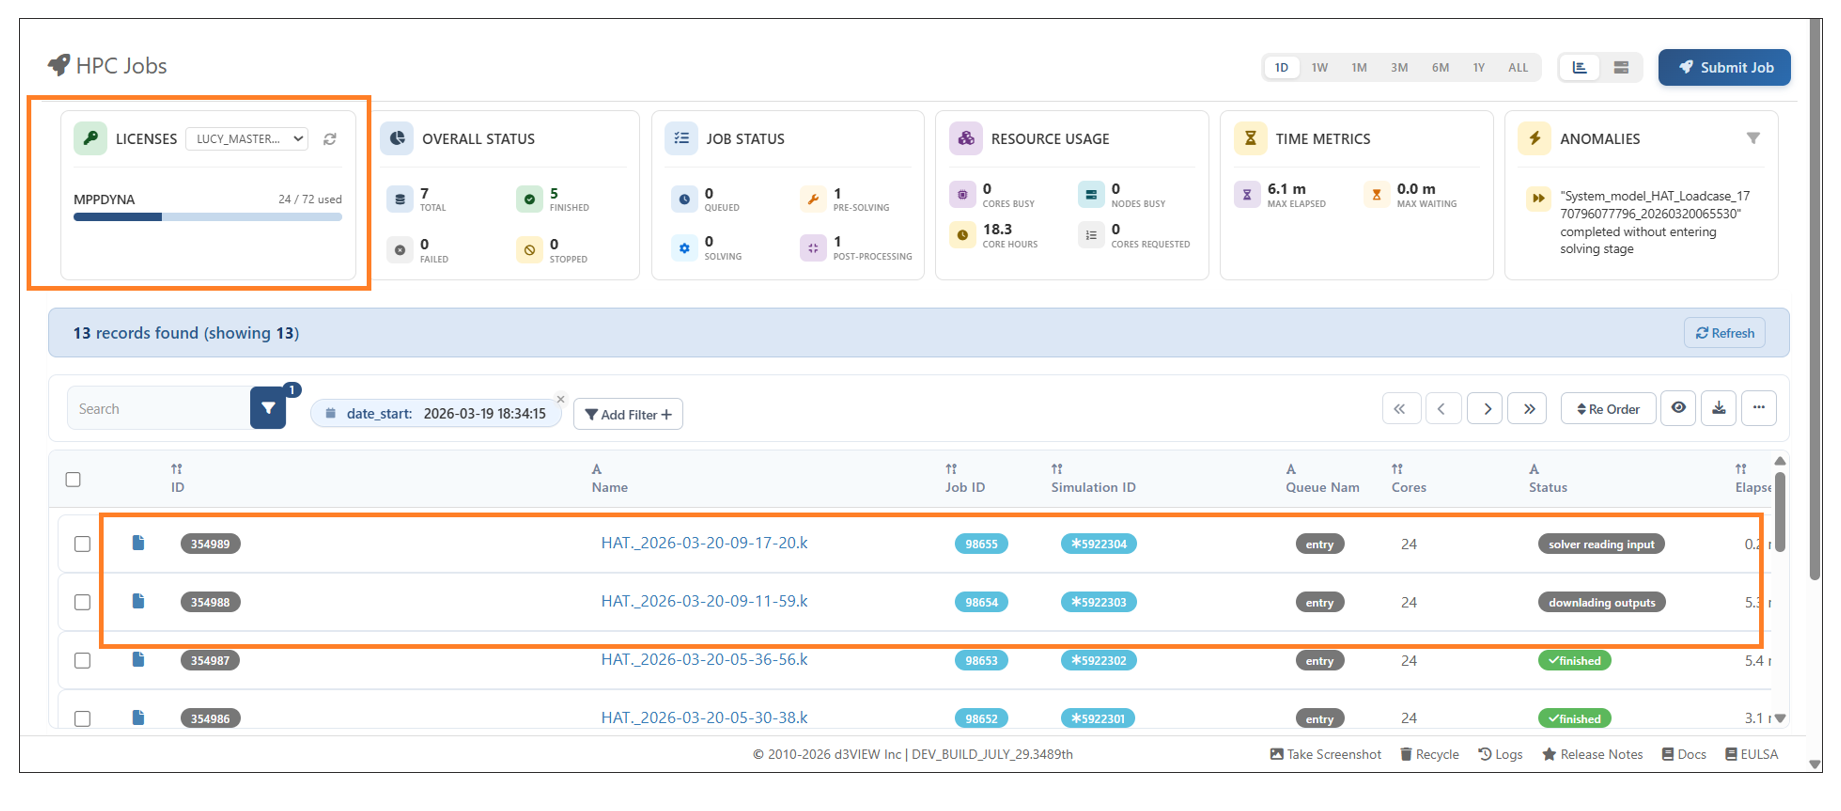This screenshot has height=811, width=1841.
Task: Click the MPPDYNA license usage progress bar
Action: (x=207, y=217)
